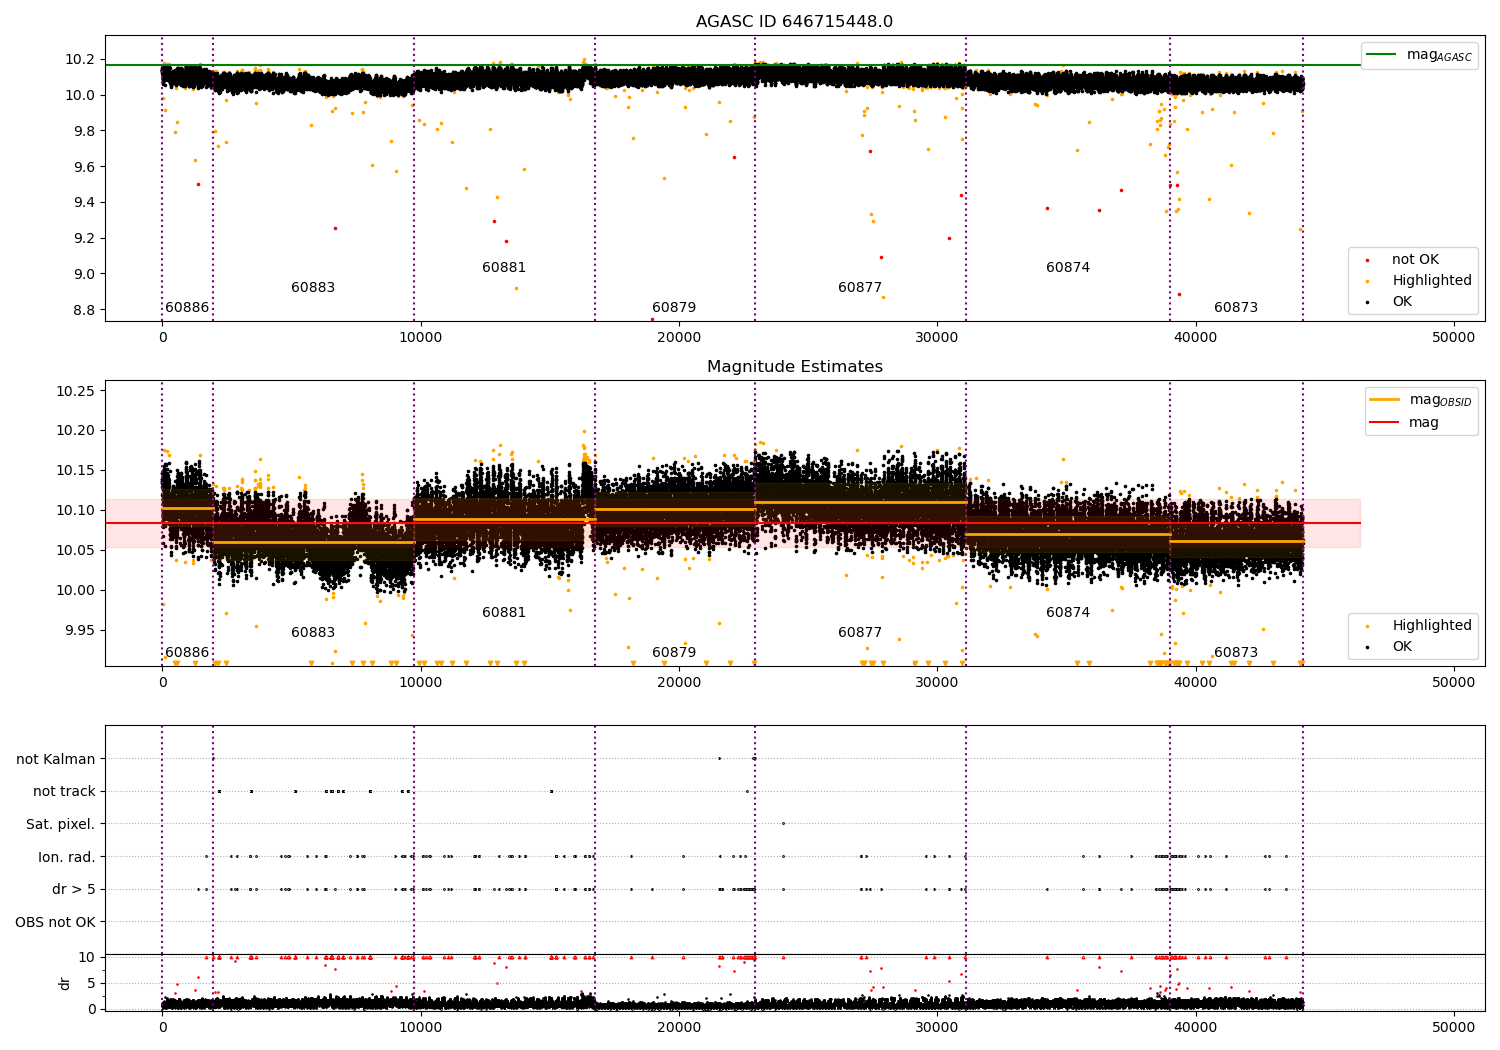Image resolution: width=1500 pixels, height=1050 pixels.
Task: Click the 'Sat. pixel.' row label
Action: (61, 824)
